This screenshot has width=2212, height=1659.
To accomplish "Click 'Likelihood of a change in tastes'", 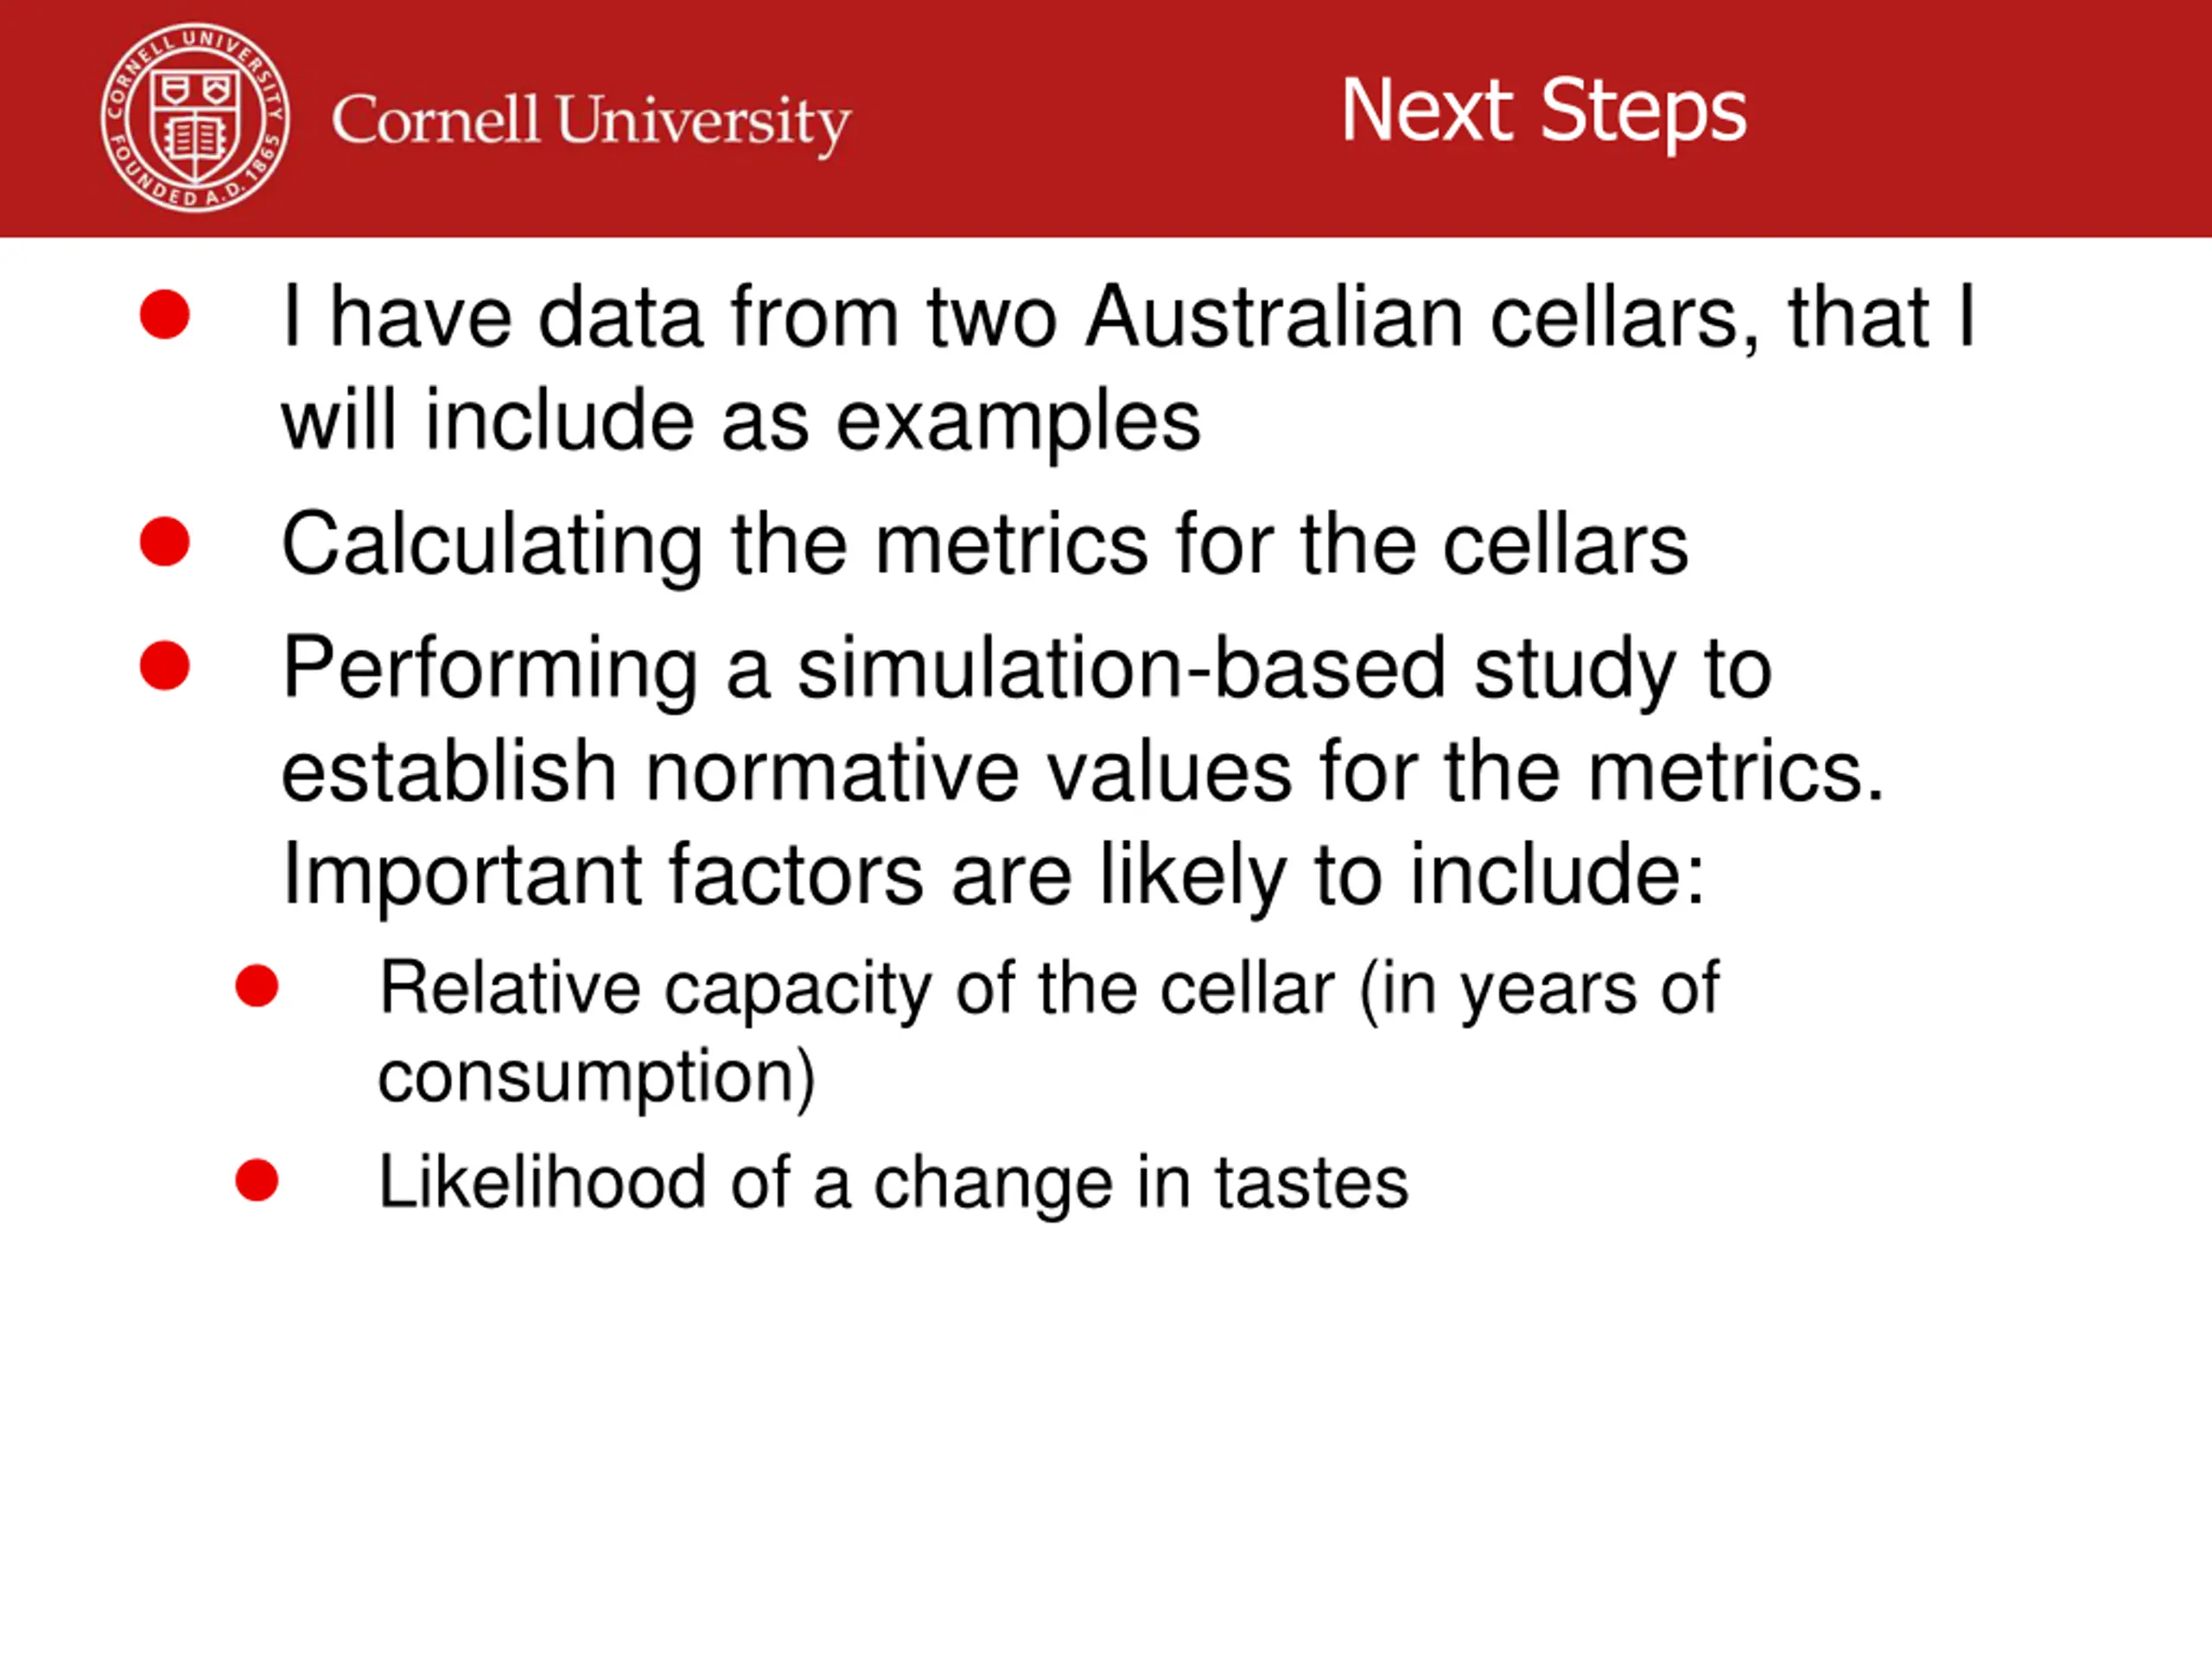I will [x=893, y=1183].
